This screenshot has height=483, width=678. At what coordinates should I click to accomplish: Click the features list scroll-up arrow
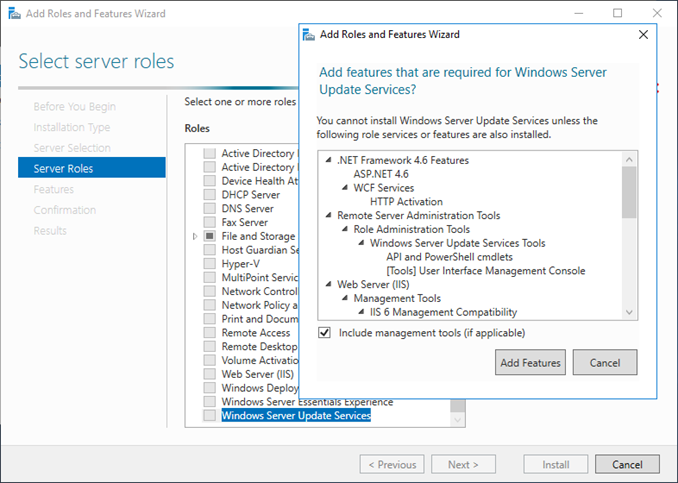click(629, 159)
